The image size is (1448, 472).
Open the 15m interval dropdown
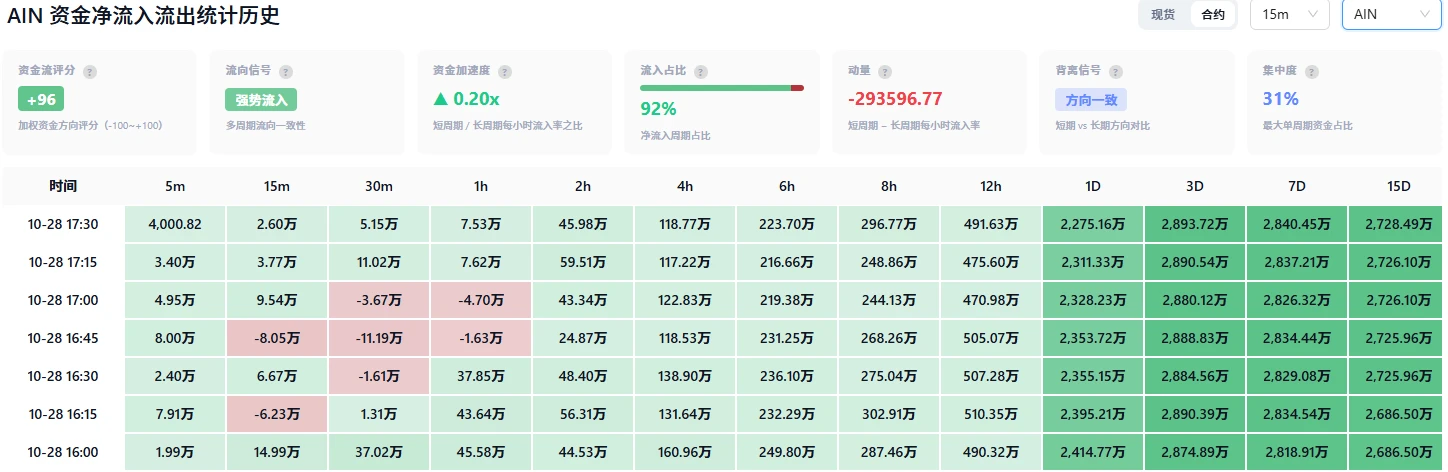click(x=1290, y=15)
